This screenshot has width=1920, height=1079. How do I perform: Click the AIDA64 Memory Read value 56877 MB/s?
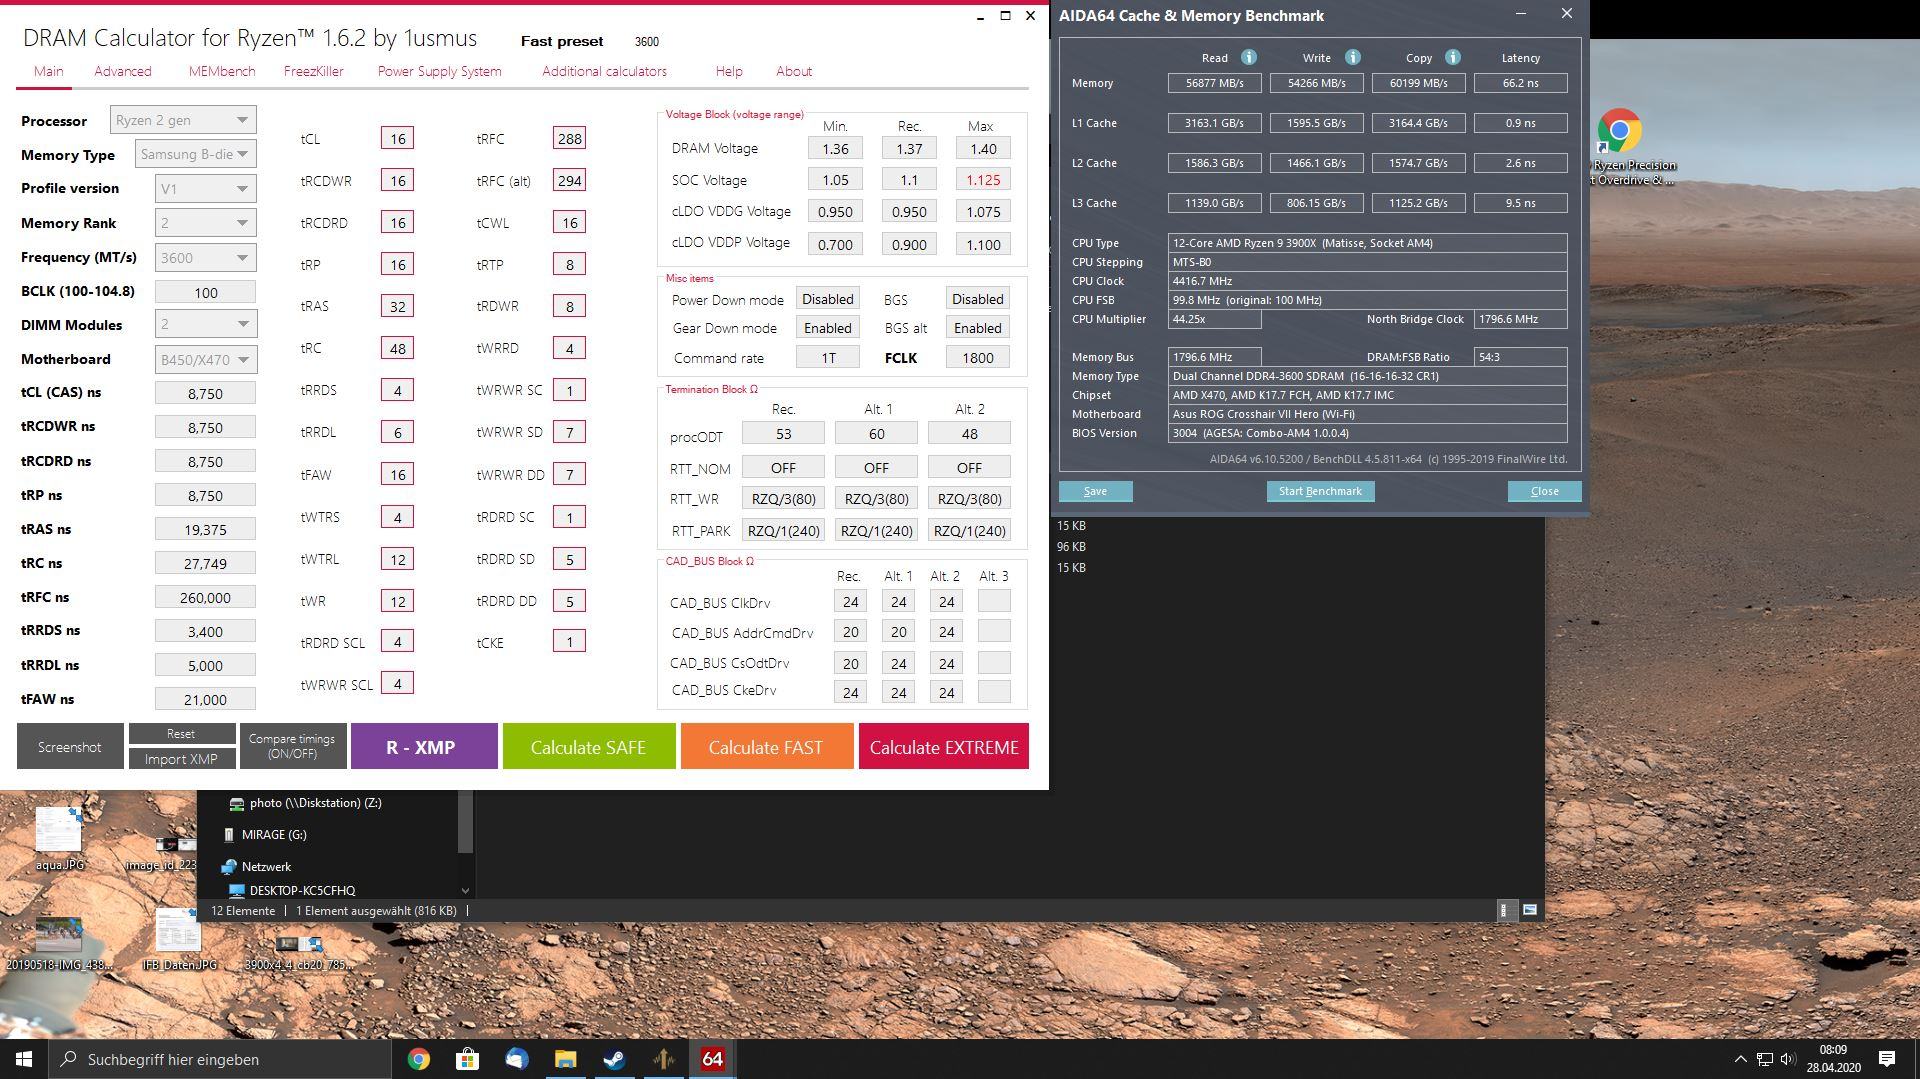tap(1214, 83)
